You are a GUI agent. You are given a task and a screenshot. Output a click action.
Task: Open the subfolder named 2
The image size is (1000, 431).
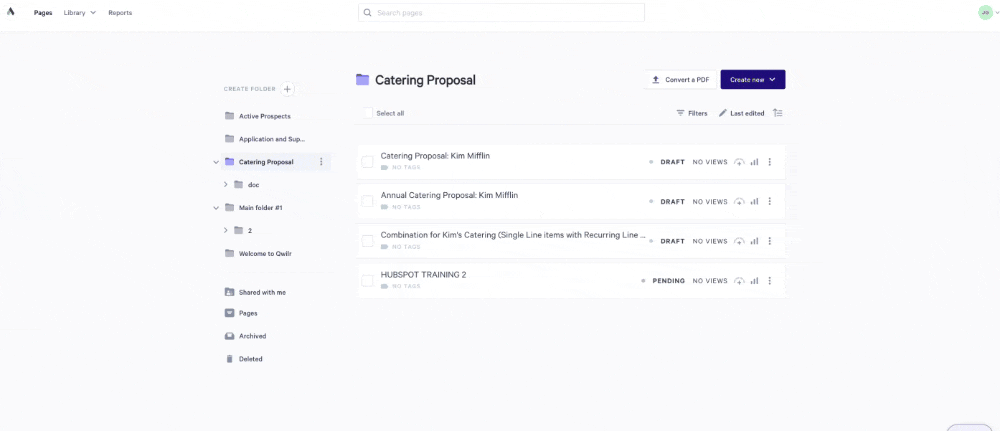click(x=244, y=230)
